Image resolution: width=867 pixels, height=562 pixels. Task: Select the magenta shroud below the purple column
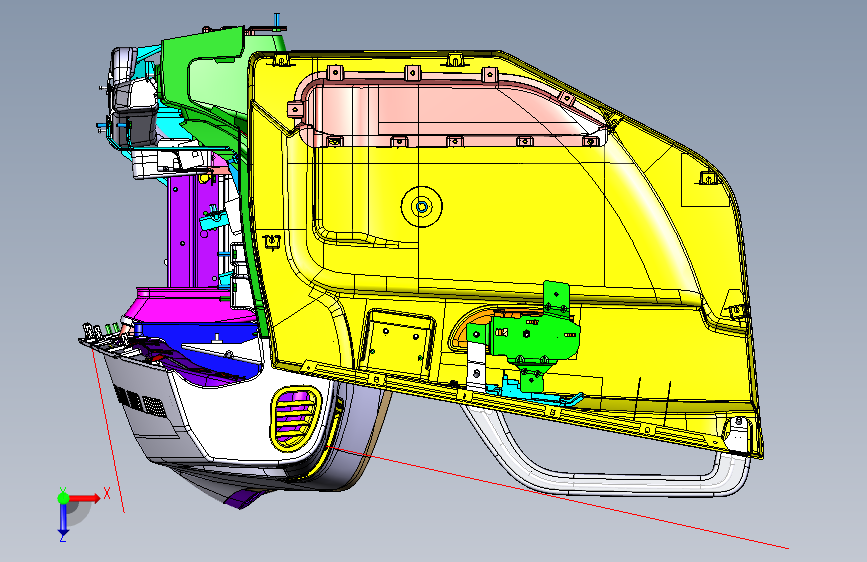188,307
